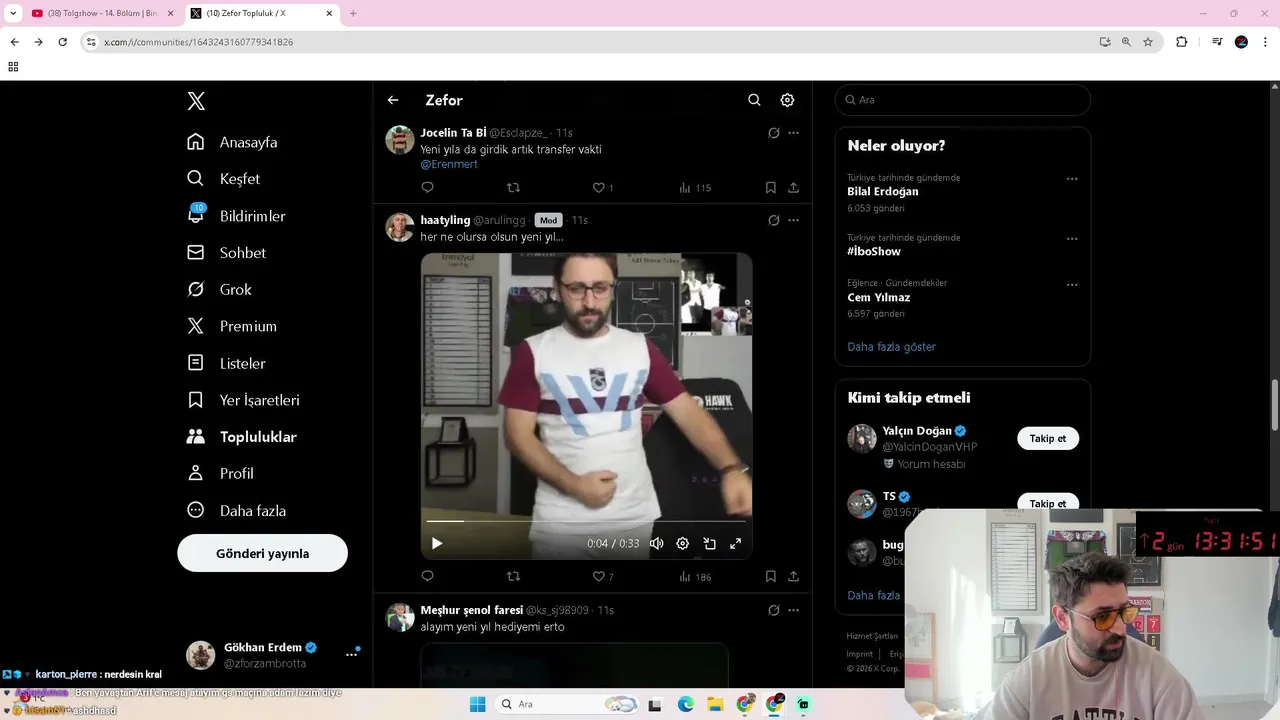
Task: Seek the video progress bar
Action: point(586,521)
